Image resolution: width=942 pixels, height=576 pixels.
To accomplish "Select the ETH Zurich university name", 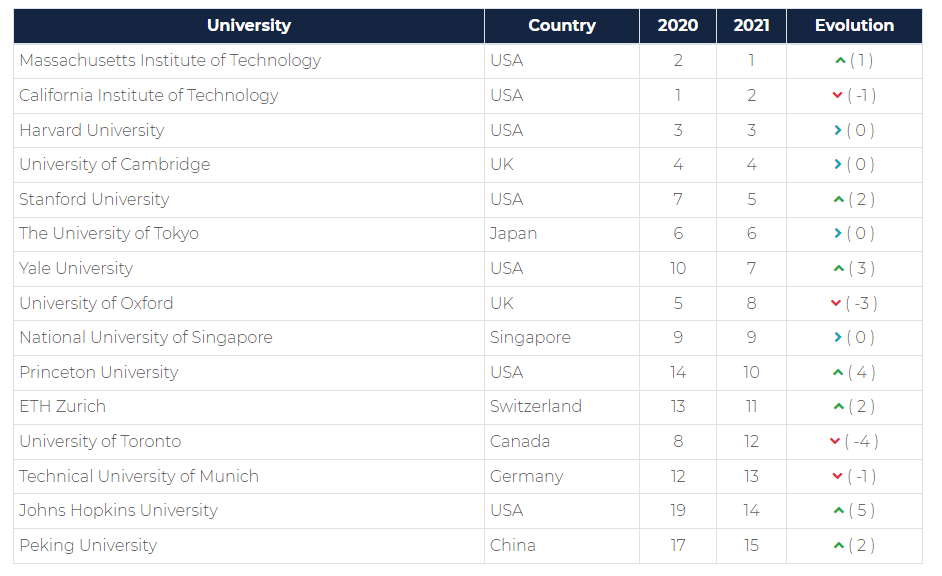I will [62, 407].
